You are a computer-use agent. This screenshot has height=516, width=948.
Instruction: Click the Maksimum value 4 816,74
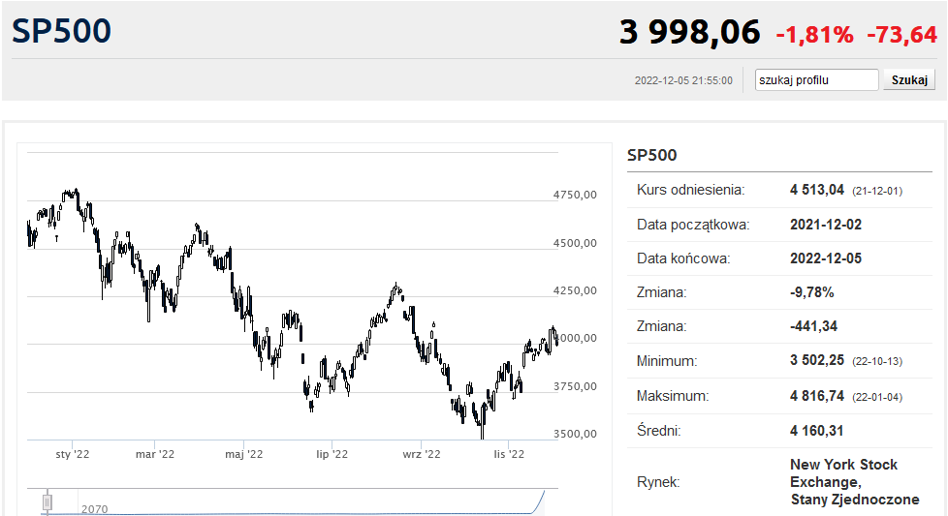tap(818, 396)
